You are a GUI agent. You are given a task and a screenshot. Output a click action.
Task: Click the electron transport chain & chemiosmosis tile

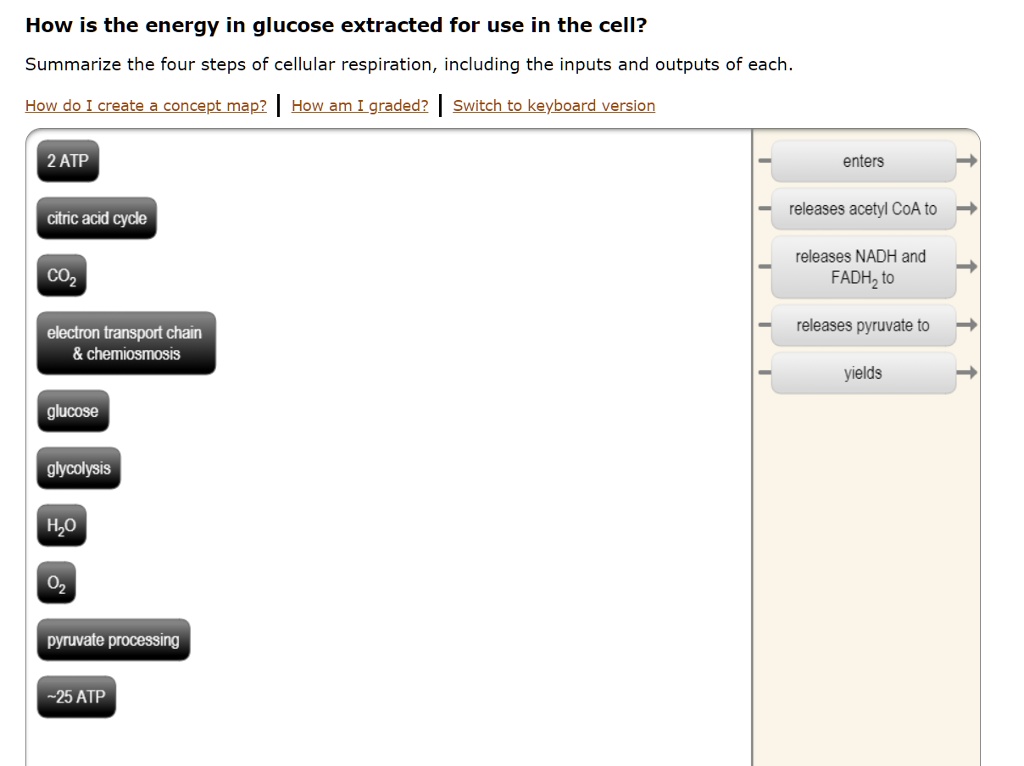pyautogui.click(x=124, y=343)
